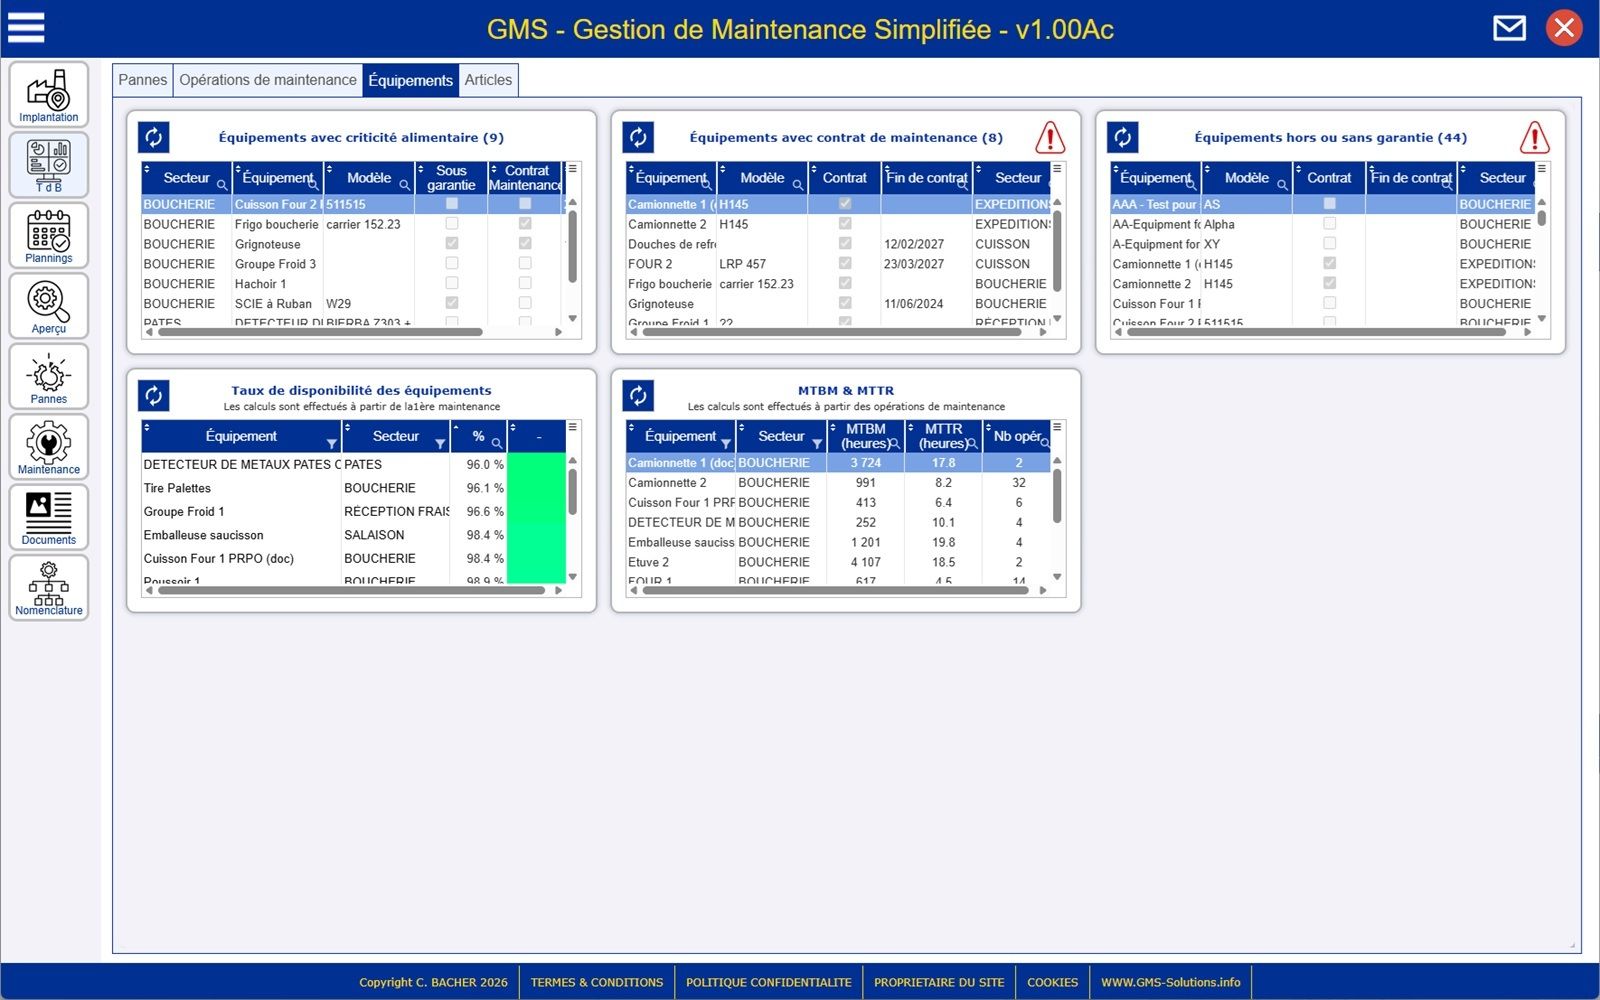The width and height of the screenshot is (1600, 1000).
Task: Open the WWW.GMS-Solutions.info link
Action: 1170,982
